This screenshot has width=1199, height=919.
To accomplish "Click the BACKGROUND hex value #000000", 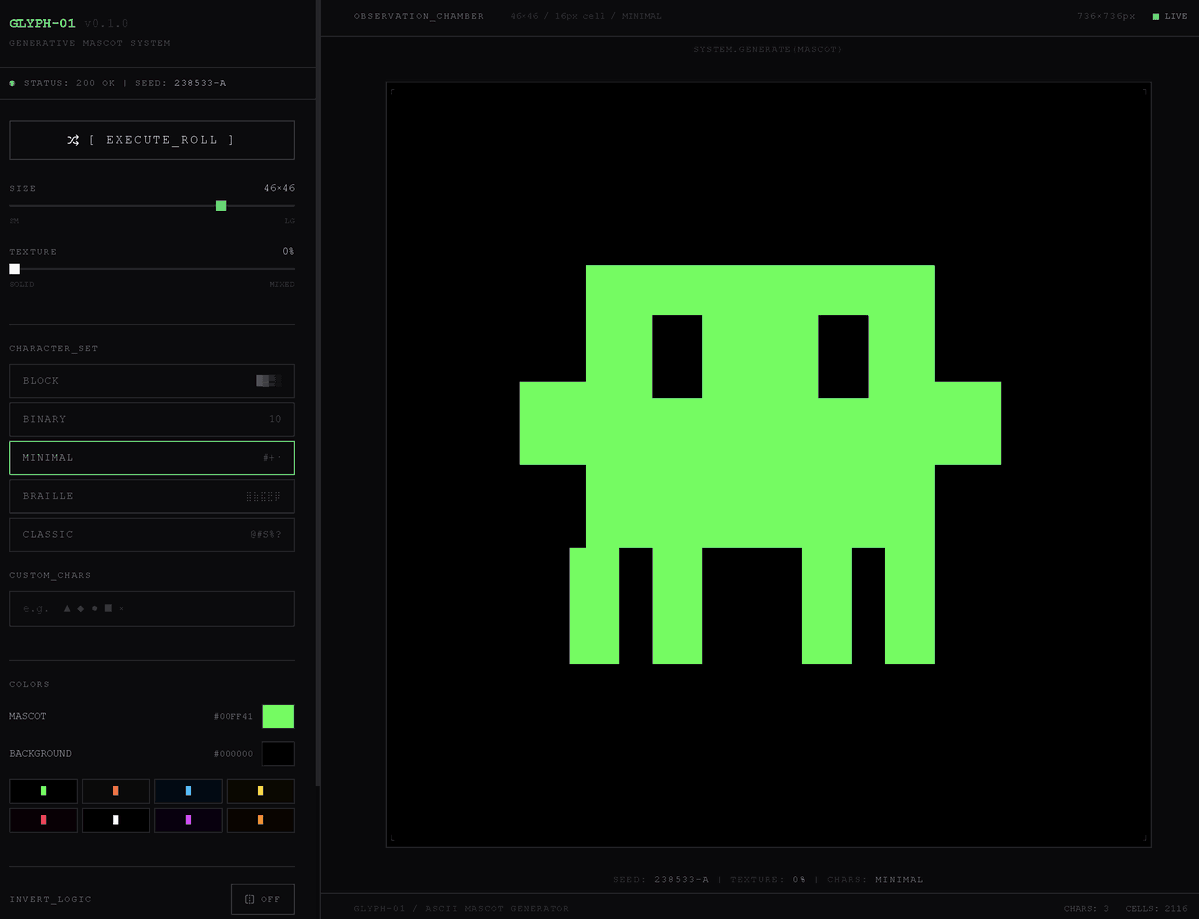I will (233, 754).
